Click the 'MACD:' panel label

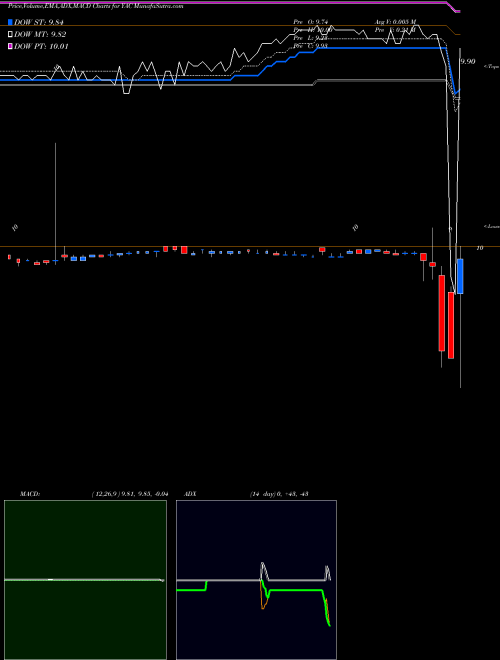pyautogui.click(x=30, y=494)
